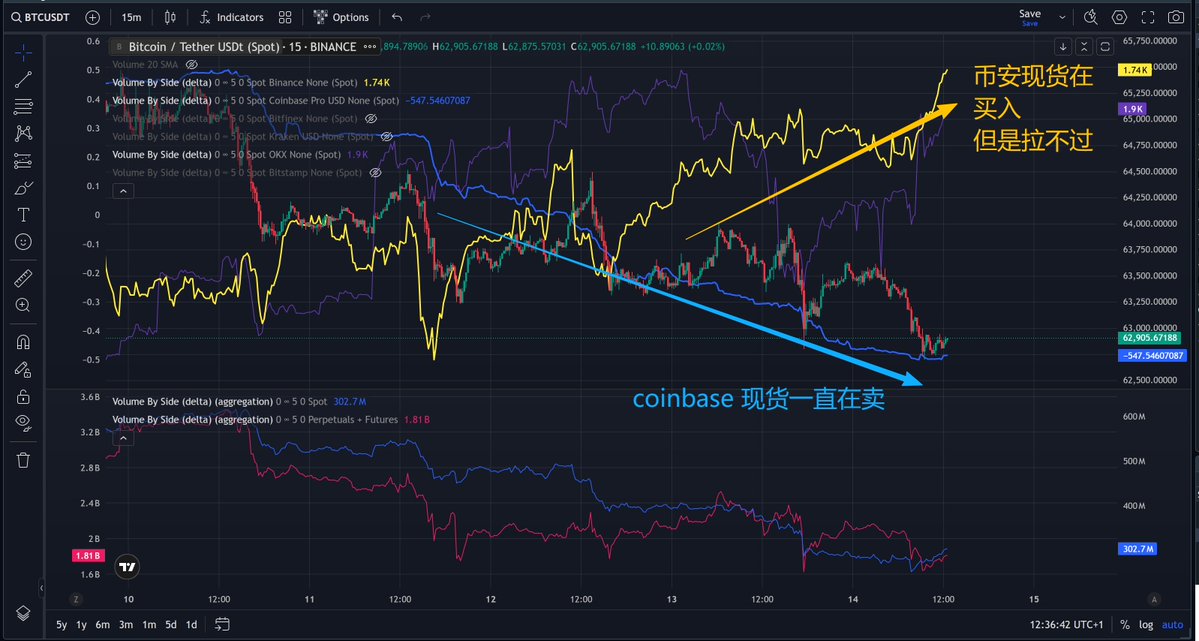Change the candlestick chart style
Viewport: 1199px width, 641px height.
click(x=171, y=17)
